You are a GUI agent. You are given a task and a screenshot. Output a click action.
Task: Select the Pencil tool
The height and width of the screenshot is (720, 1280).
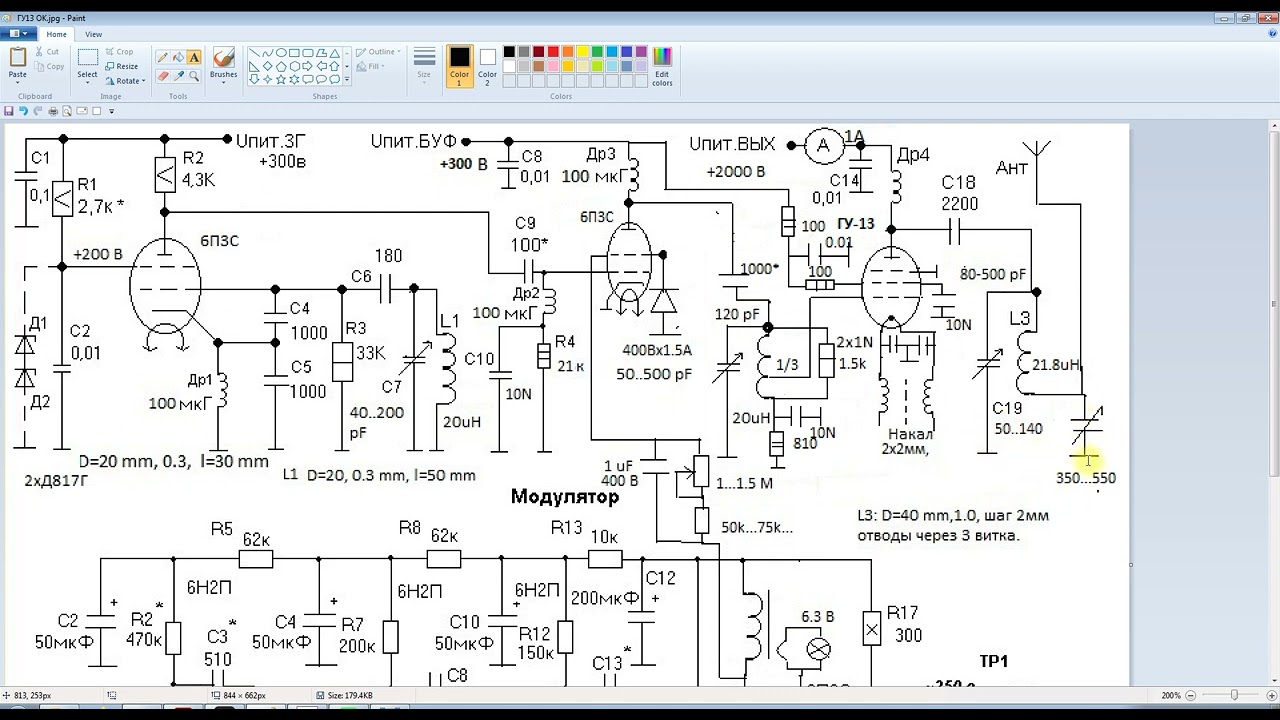coord(162,57)
